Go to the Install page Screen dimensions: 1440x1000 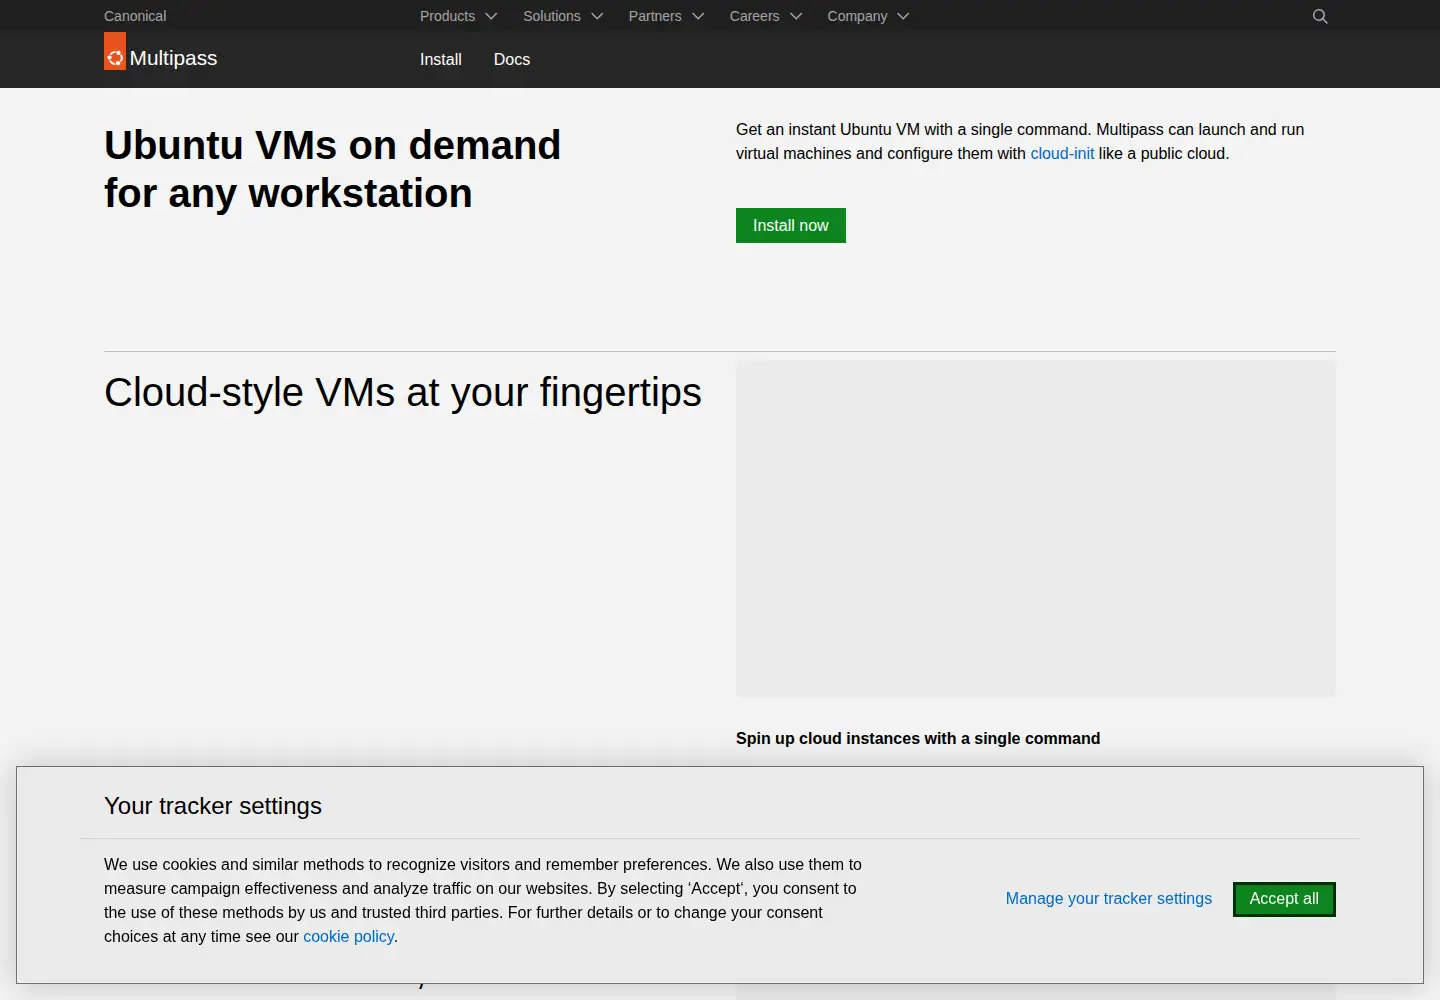click(x=441, y=59)
